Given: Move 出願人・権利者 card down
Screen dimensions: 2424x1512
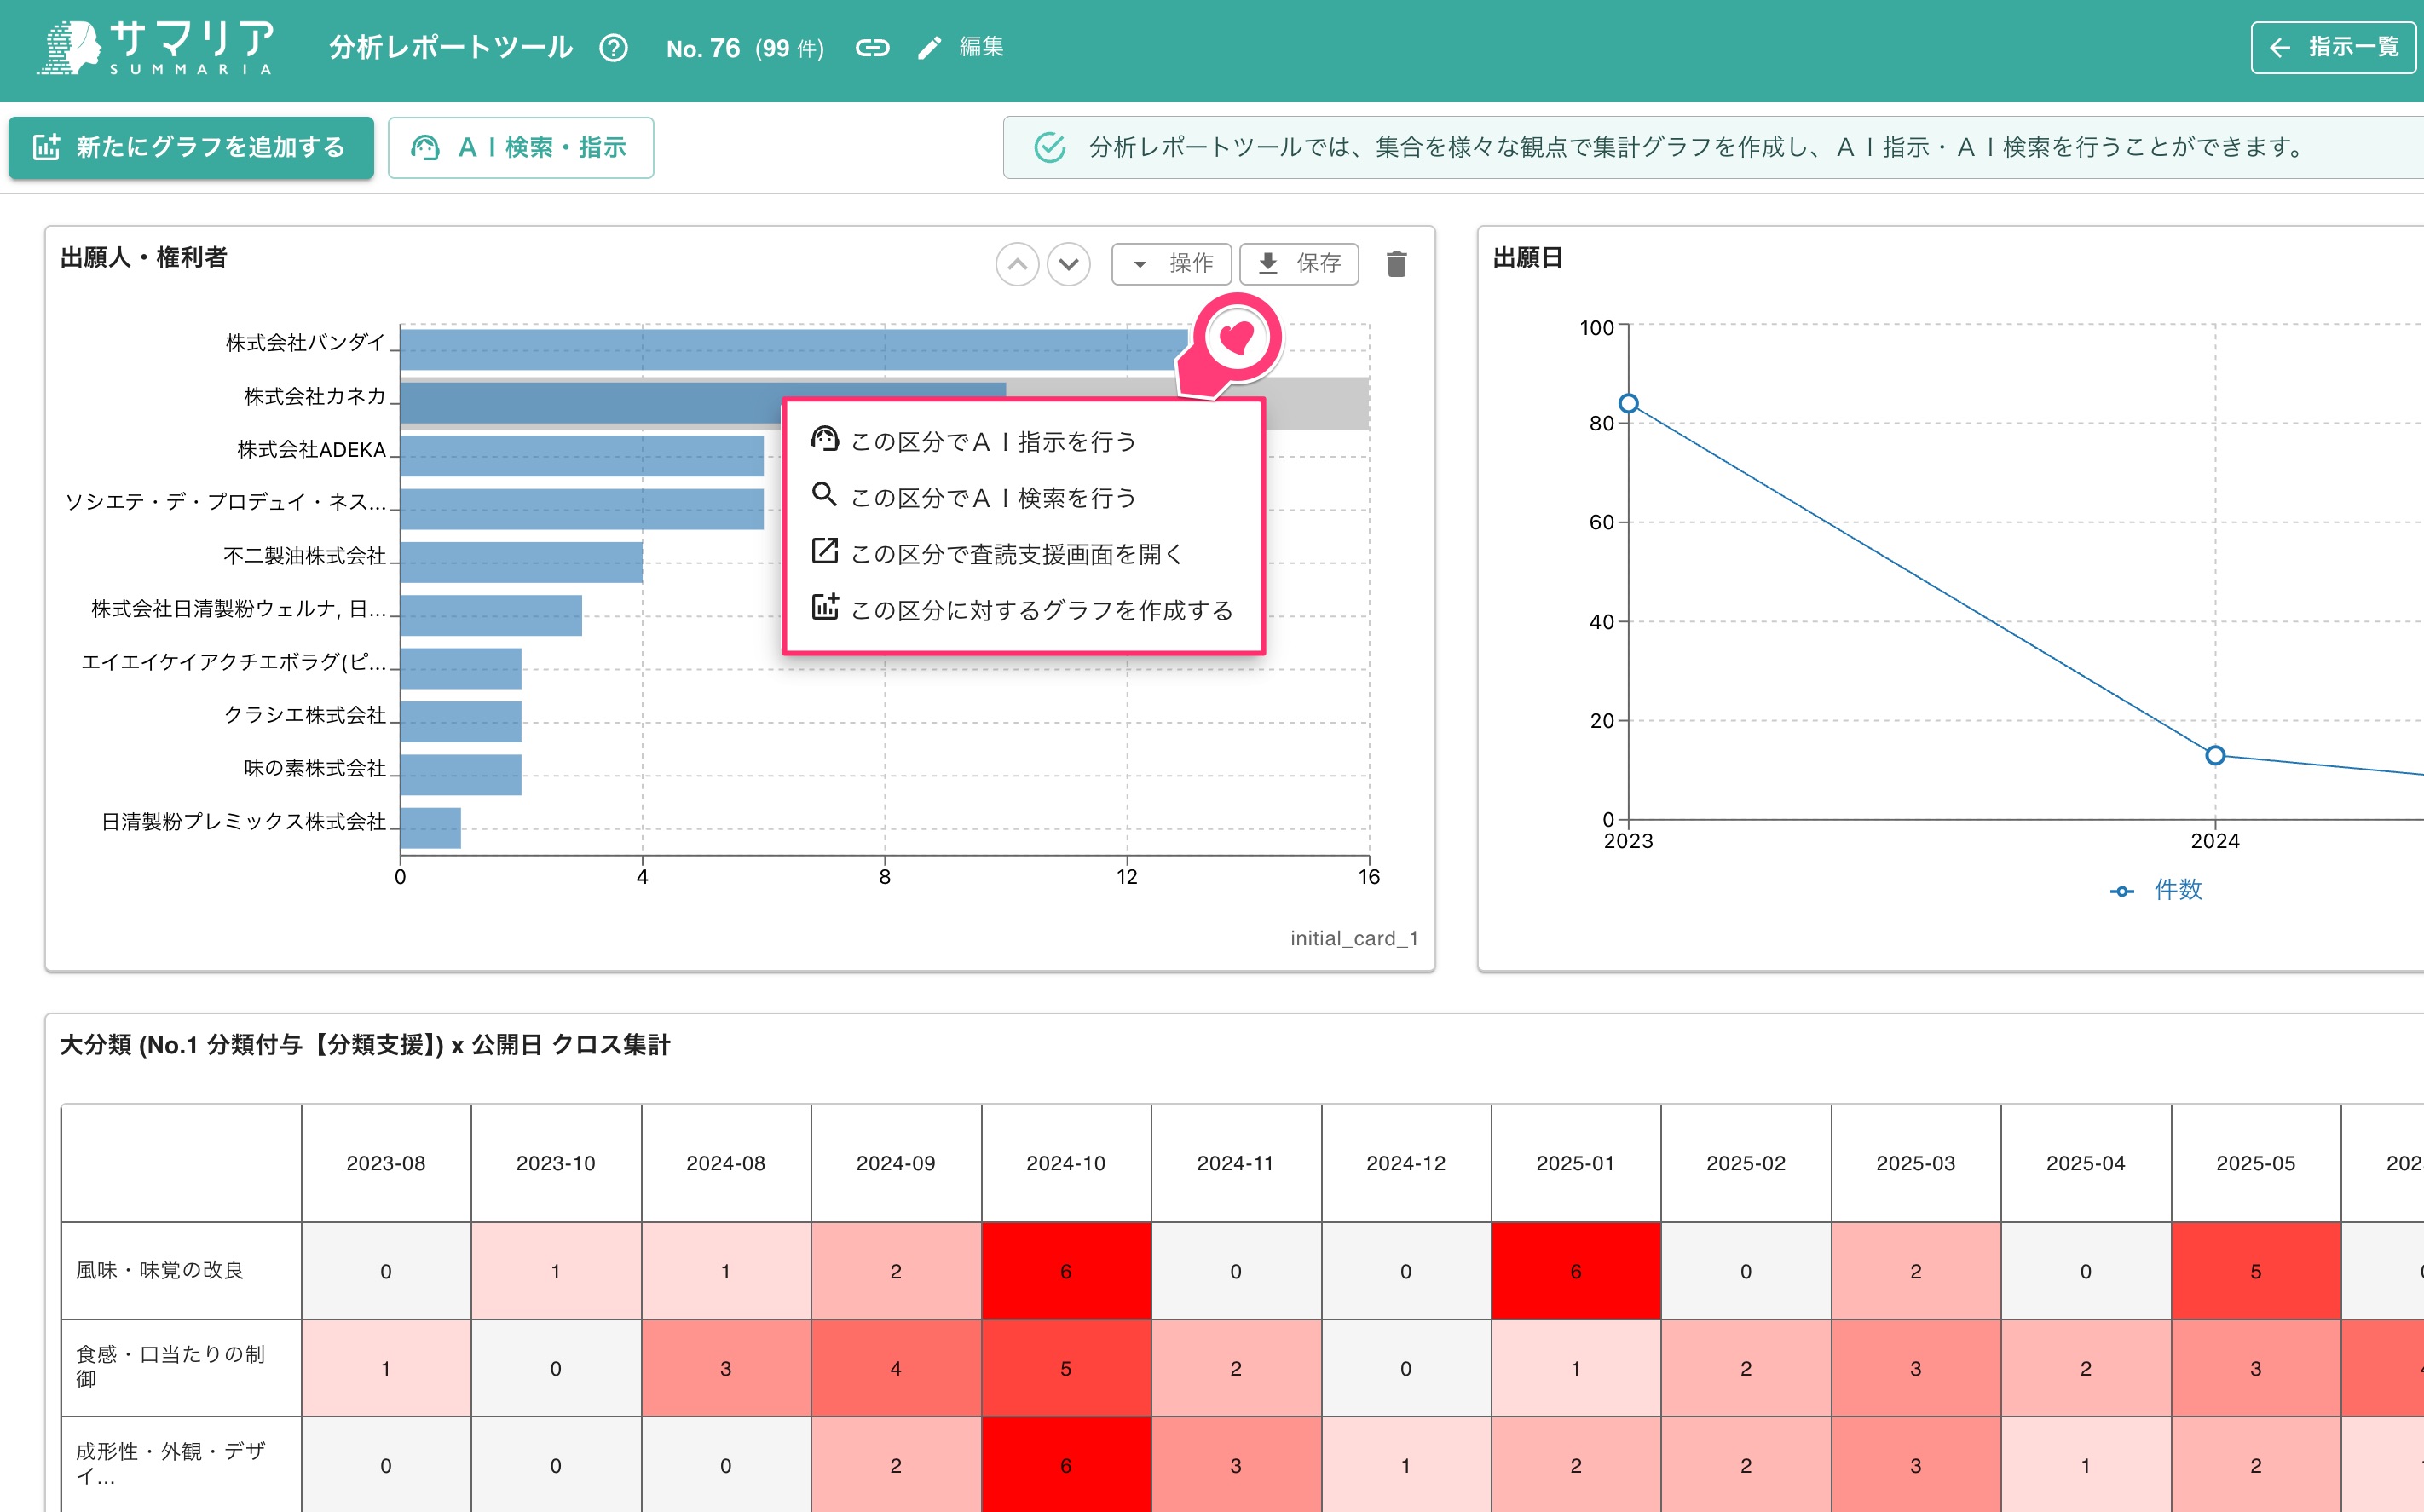Looking at the screenshot, I should (1069, 264).
